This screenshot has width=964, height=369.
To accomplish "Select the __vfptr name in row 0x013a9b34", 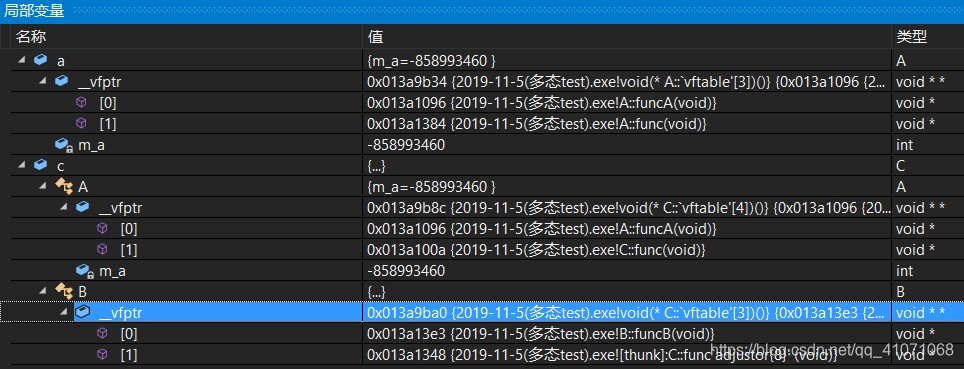I will tap(99, 82).
